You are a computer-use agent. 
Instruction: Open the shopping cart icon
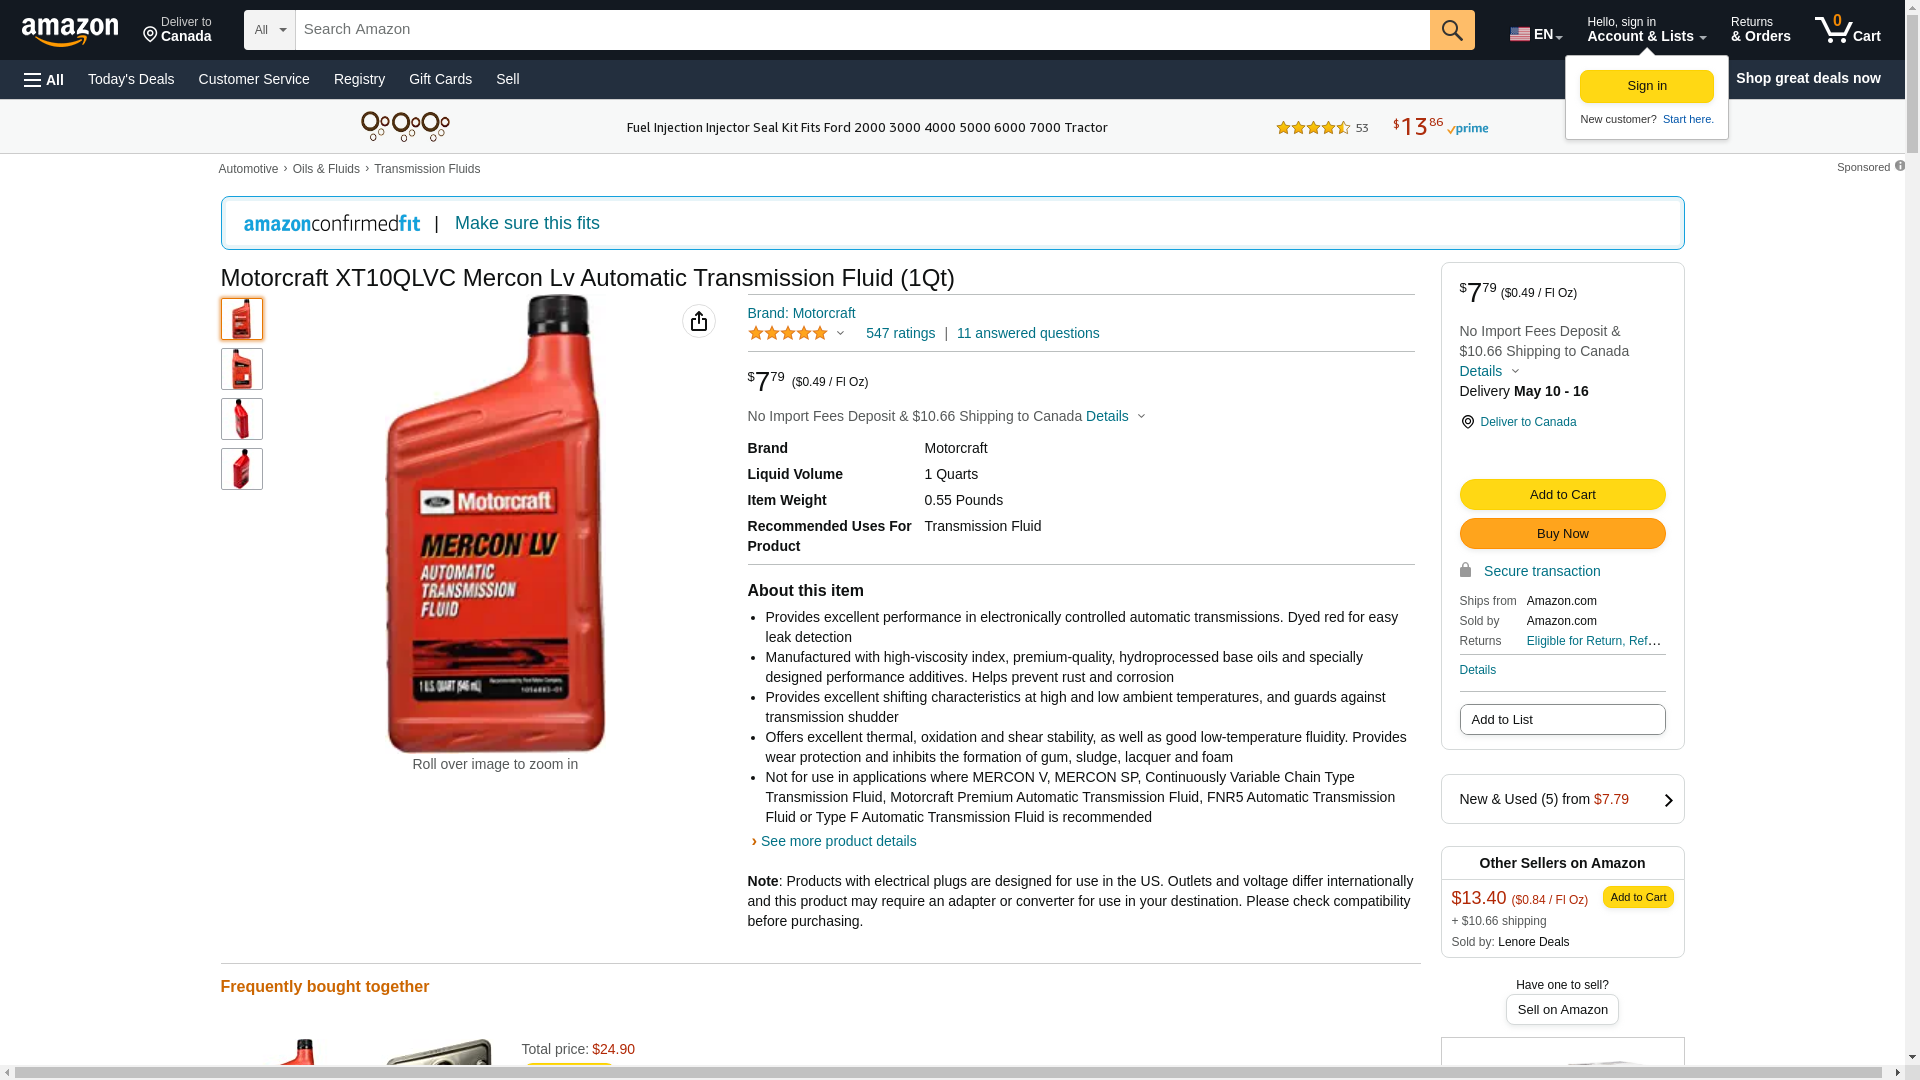(1847, 30)
